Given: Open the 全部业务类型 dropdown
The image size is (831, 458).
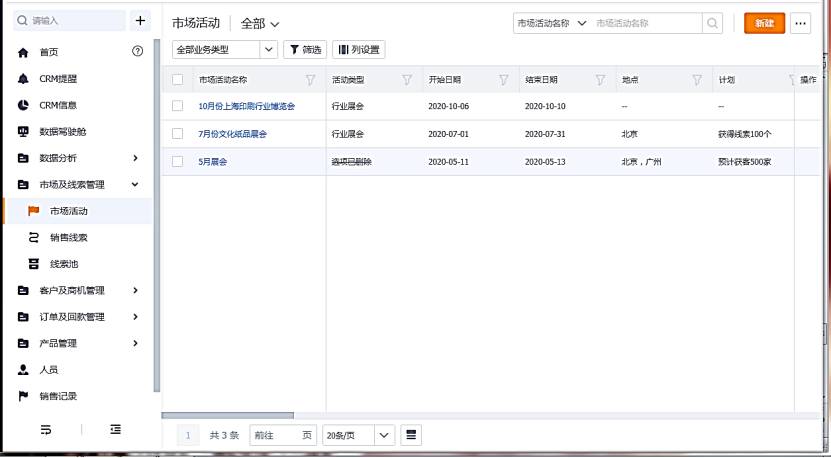Looking at the screenshot, I should 225,49.
